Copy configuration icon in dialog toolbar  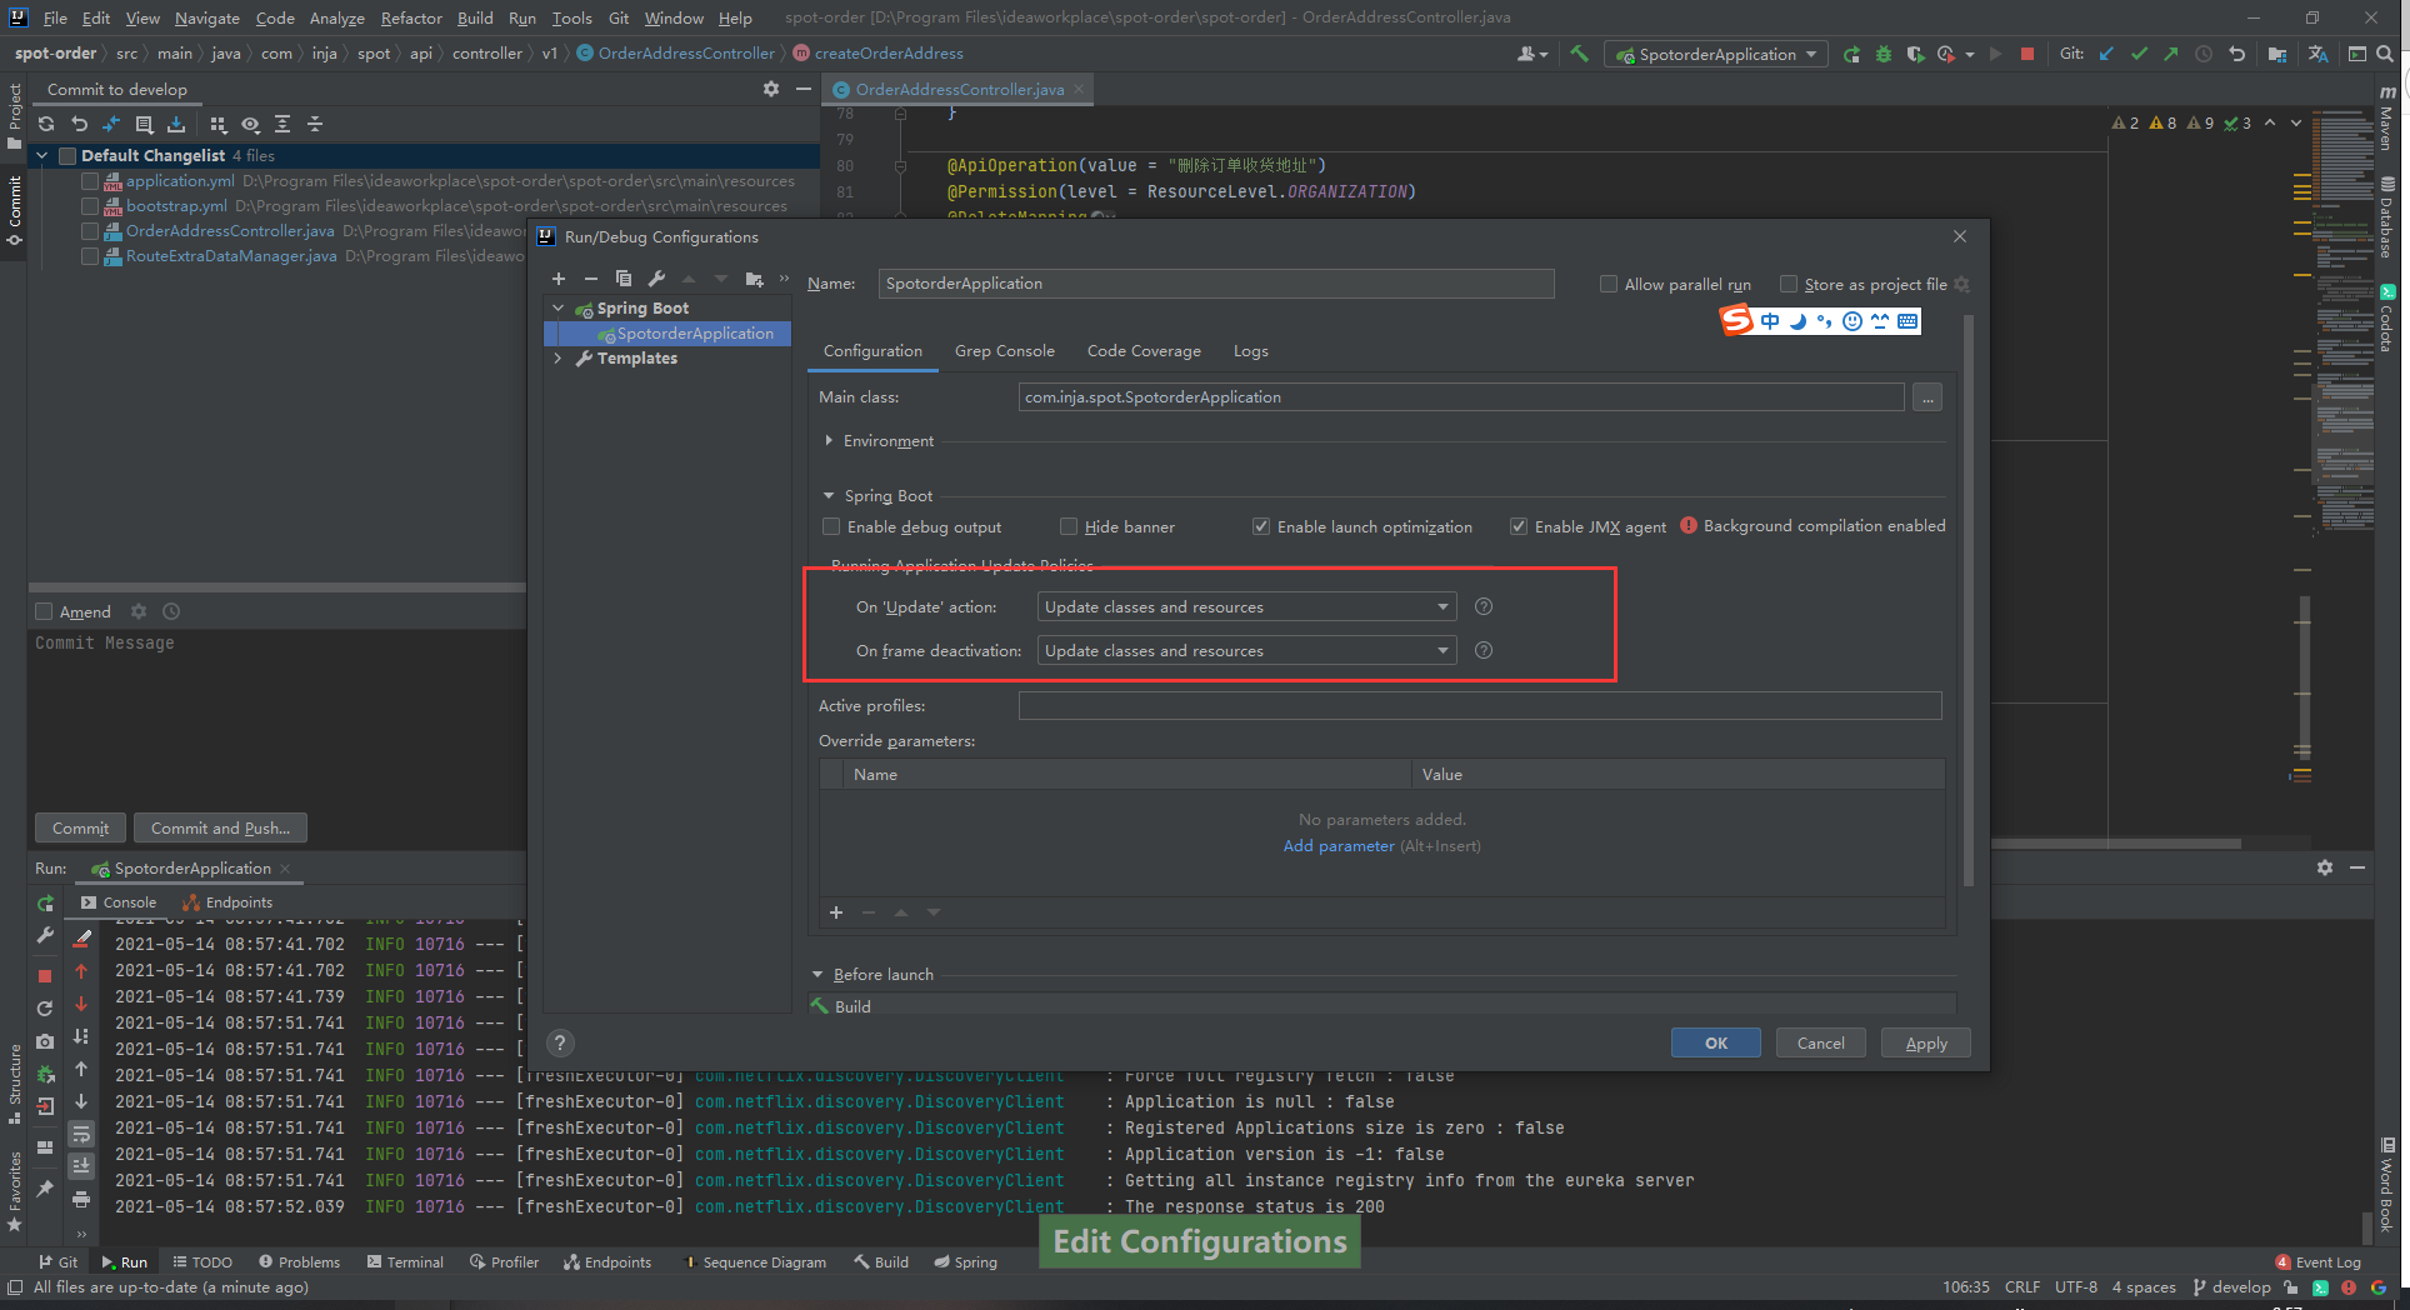coord(623,279)
